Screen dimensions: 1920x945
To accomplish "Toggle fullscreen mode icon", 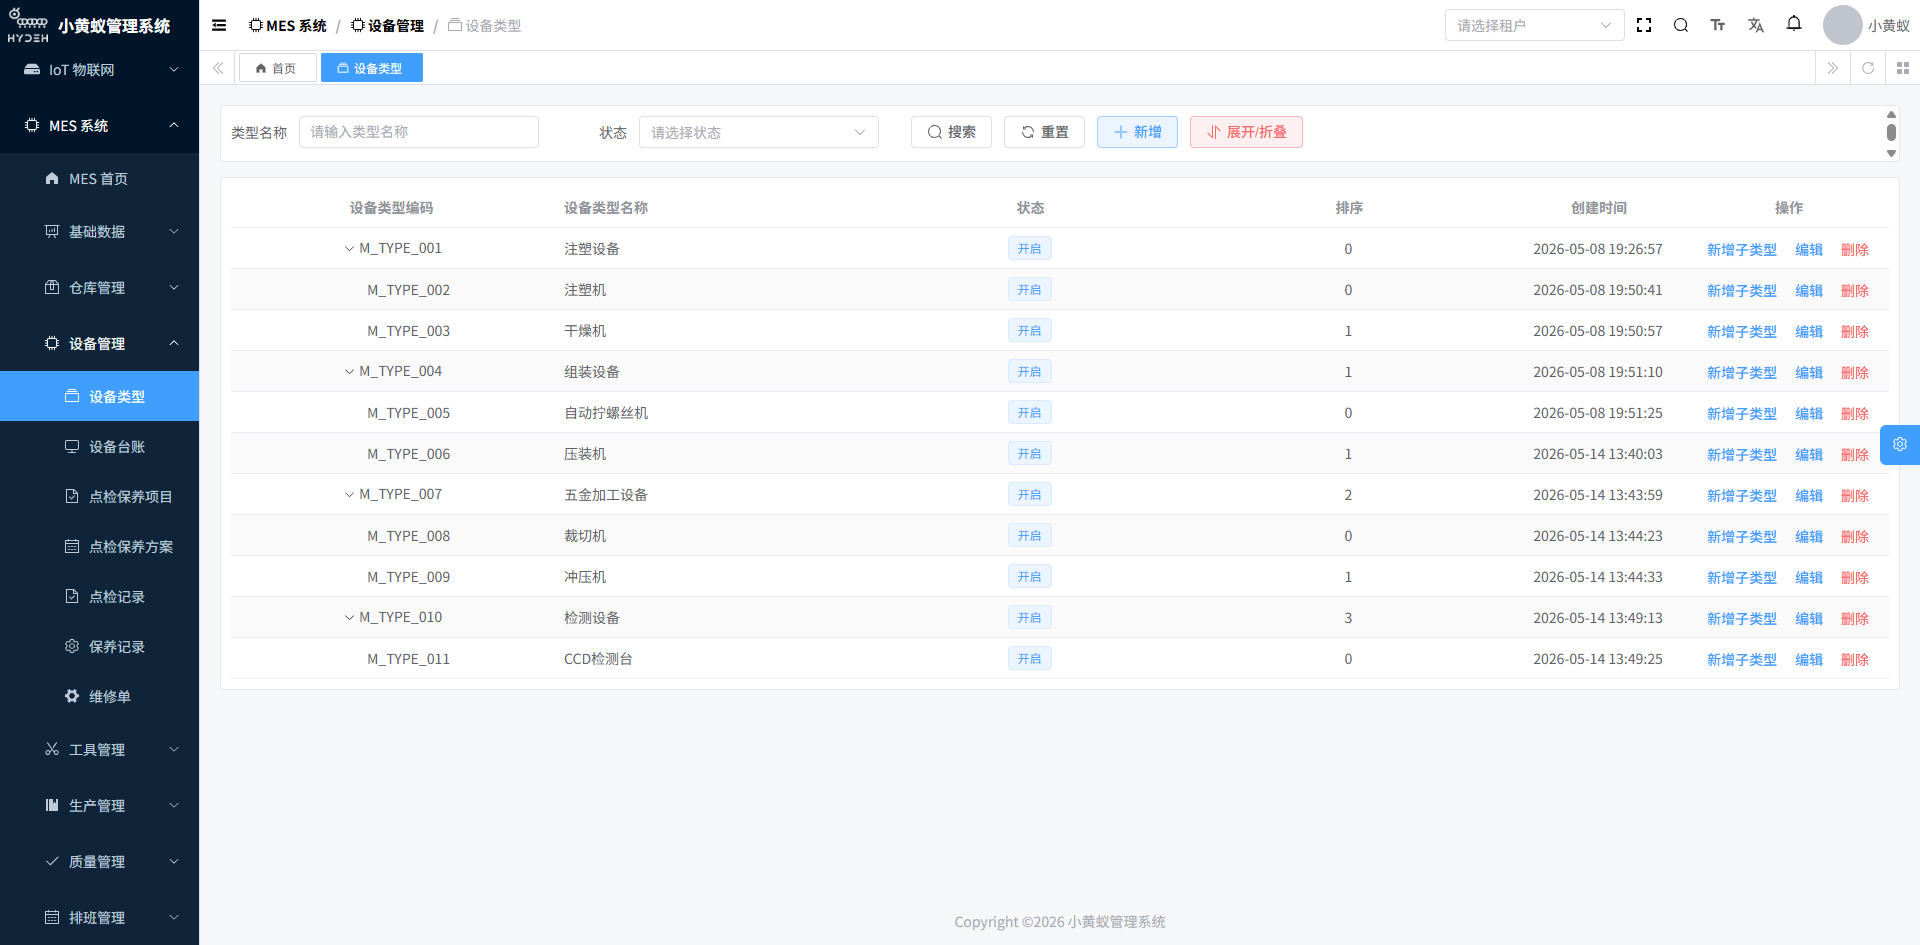I will (x=1644, y=25).
